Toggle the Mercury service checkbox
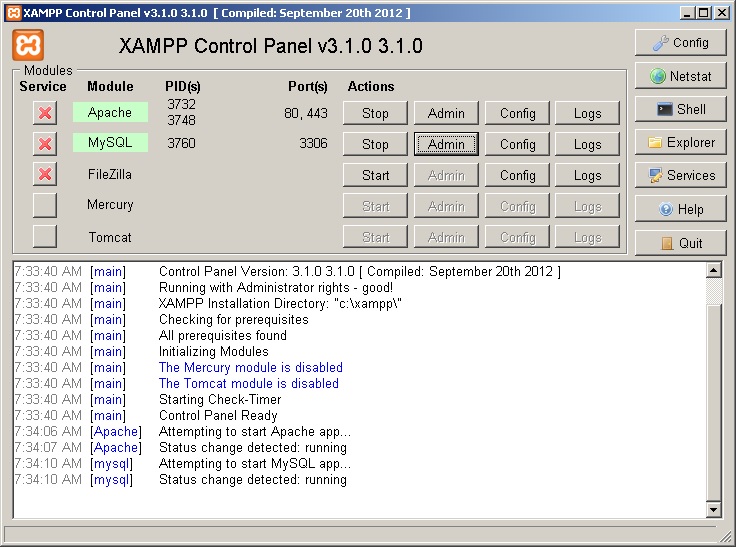Screen dimensions: 736x547 (45, 205)
